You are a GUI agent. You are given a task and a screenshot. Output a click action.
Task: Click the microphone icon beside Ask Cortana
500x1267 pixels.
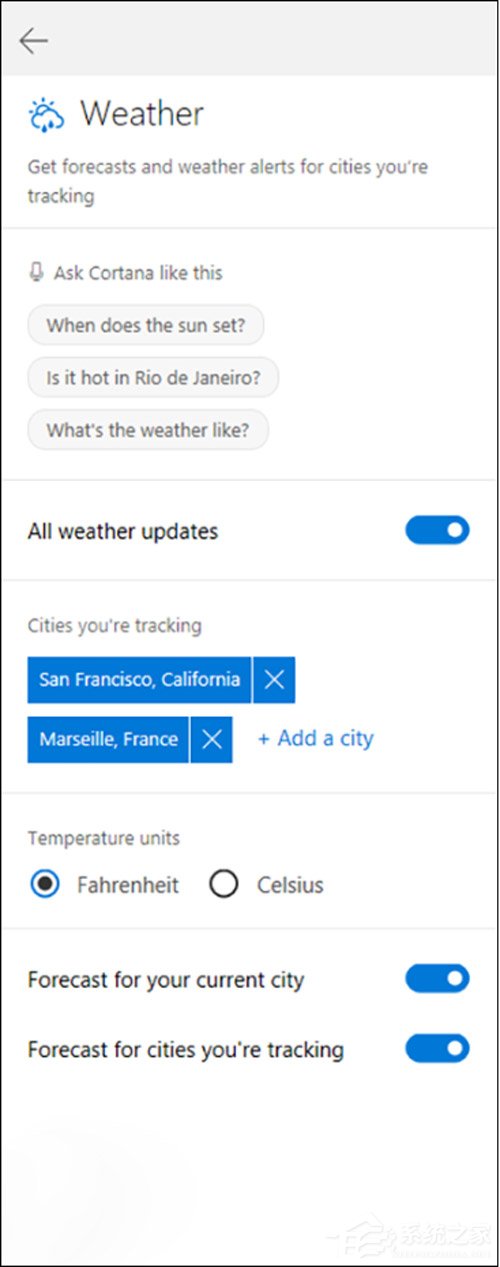(x=37, y=273)
